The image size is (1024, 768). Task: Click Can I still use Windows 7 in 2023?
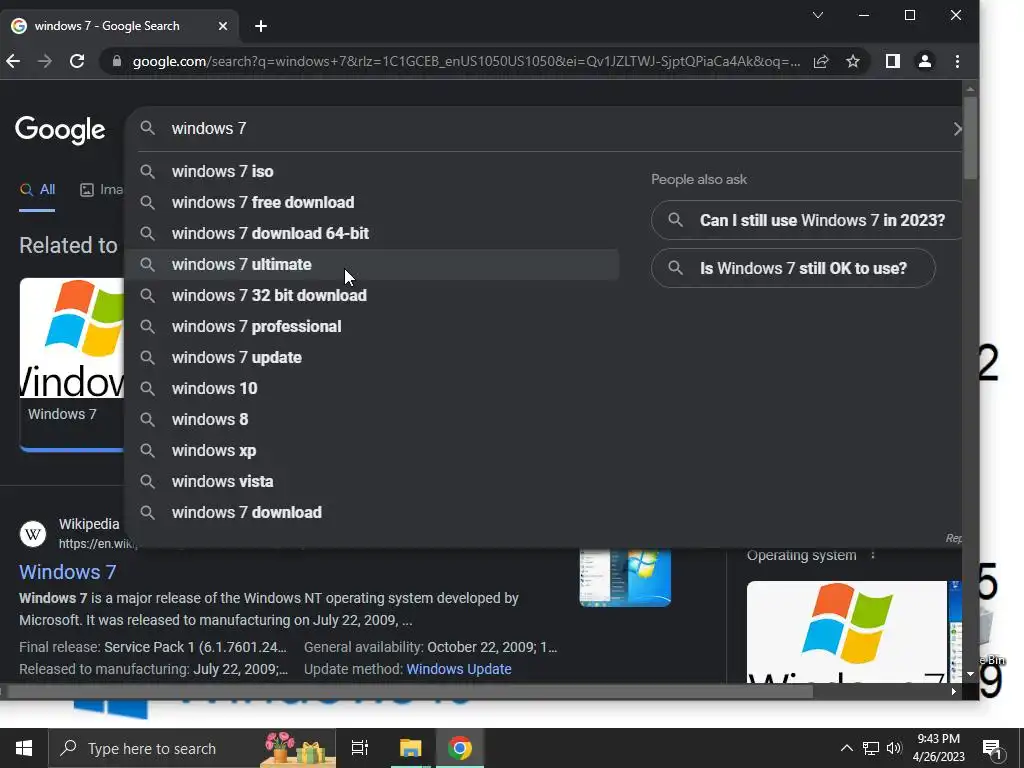(x=807, y=220)
